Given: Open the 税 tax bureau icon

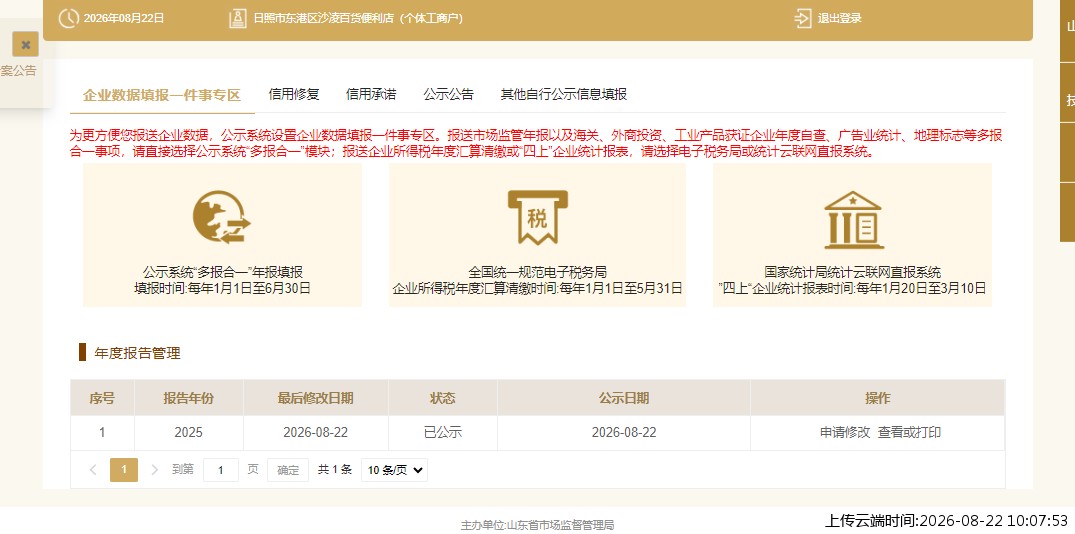Looking at the screenshot, I should coord(538,217).
